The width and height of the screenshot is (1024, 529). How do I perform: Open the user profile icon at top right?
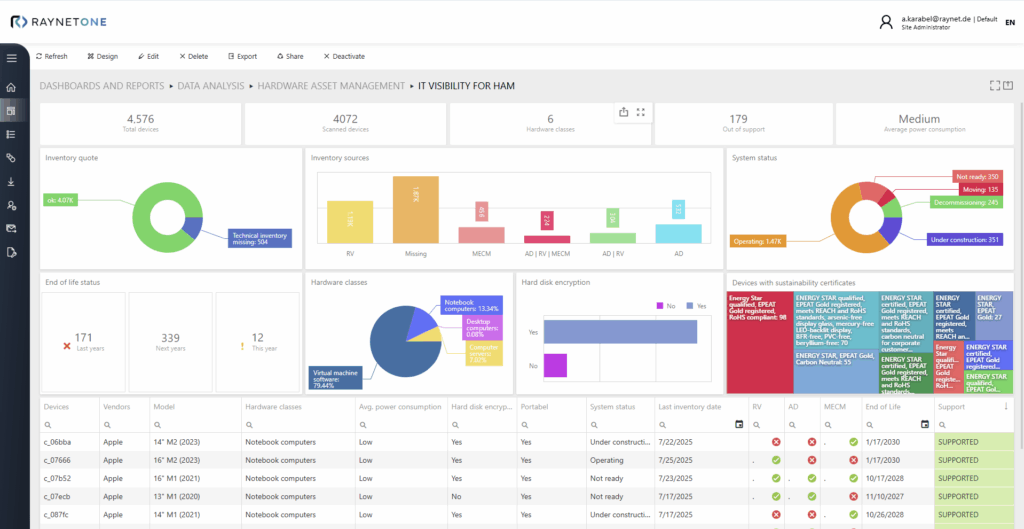(x=886, y=23)
